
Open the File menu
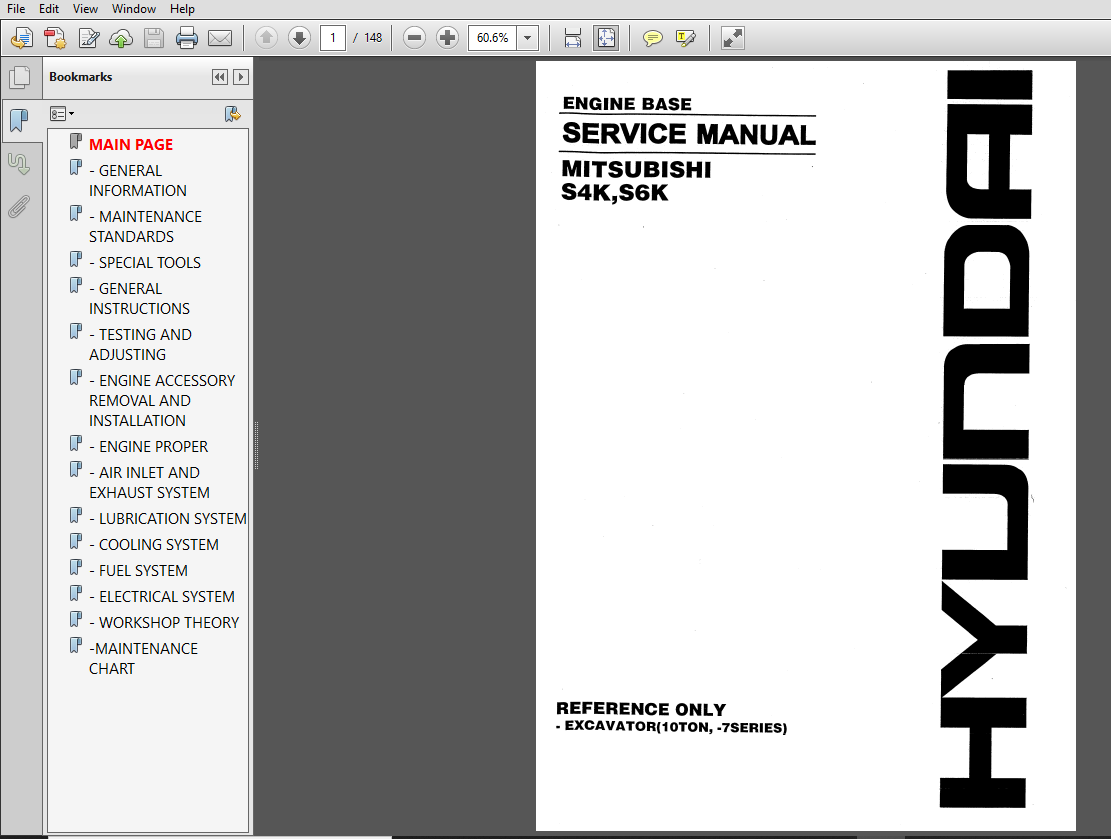(16, 9)
